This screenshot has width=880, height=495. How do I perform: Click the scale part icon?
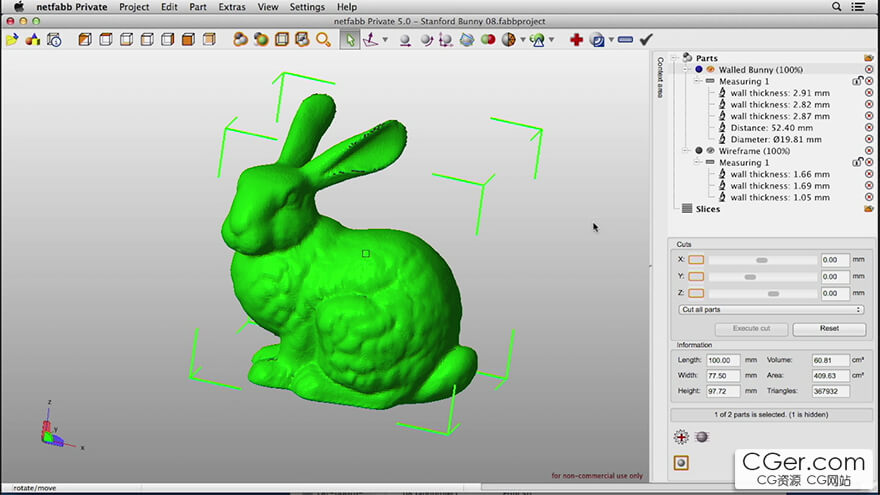point(446,40)
